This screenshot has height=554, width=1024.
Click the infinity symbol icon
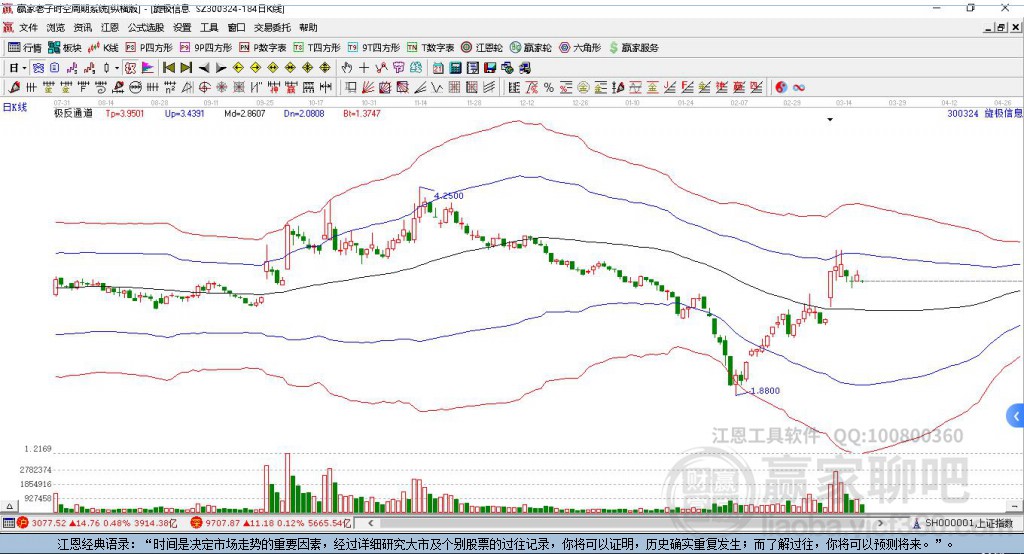pos(799,88)
